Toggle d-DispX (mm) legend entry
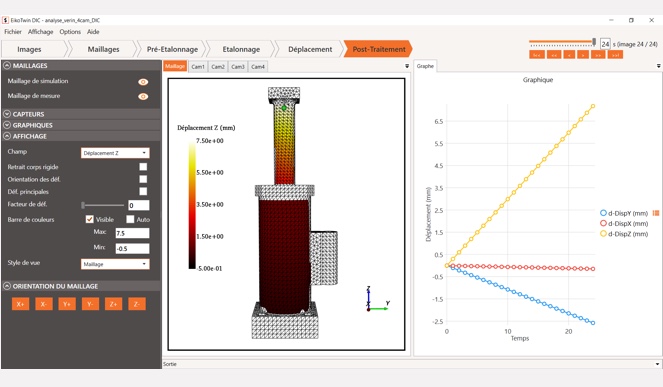 [624, 223]
